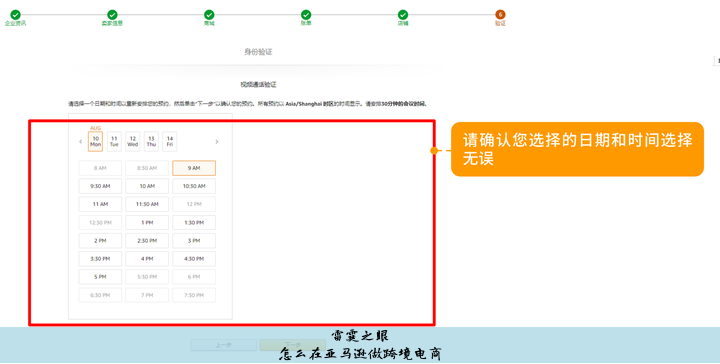The image size is (720, 364).
Task: Click the greyed 6:30 PM time slot
Action: click(x=100, y=295)
